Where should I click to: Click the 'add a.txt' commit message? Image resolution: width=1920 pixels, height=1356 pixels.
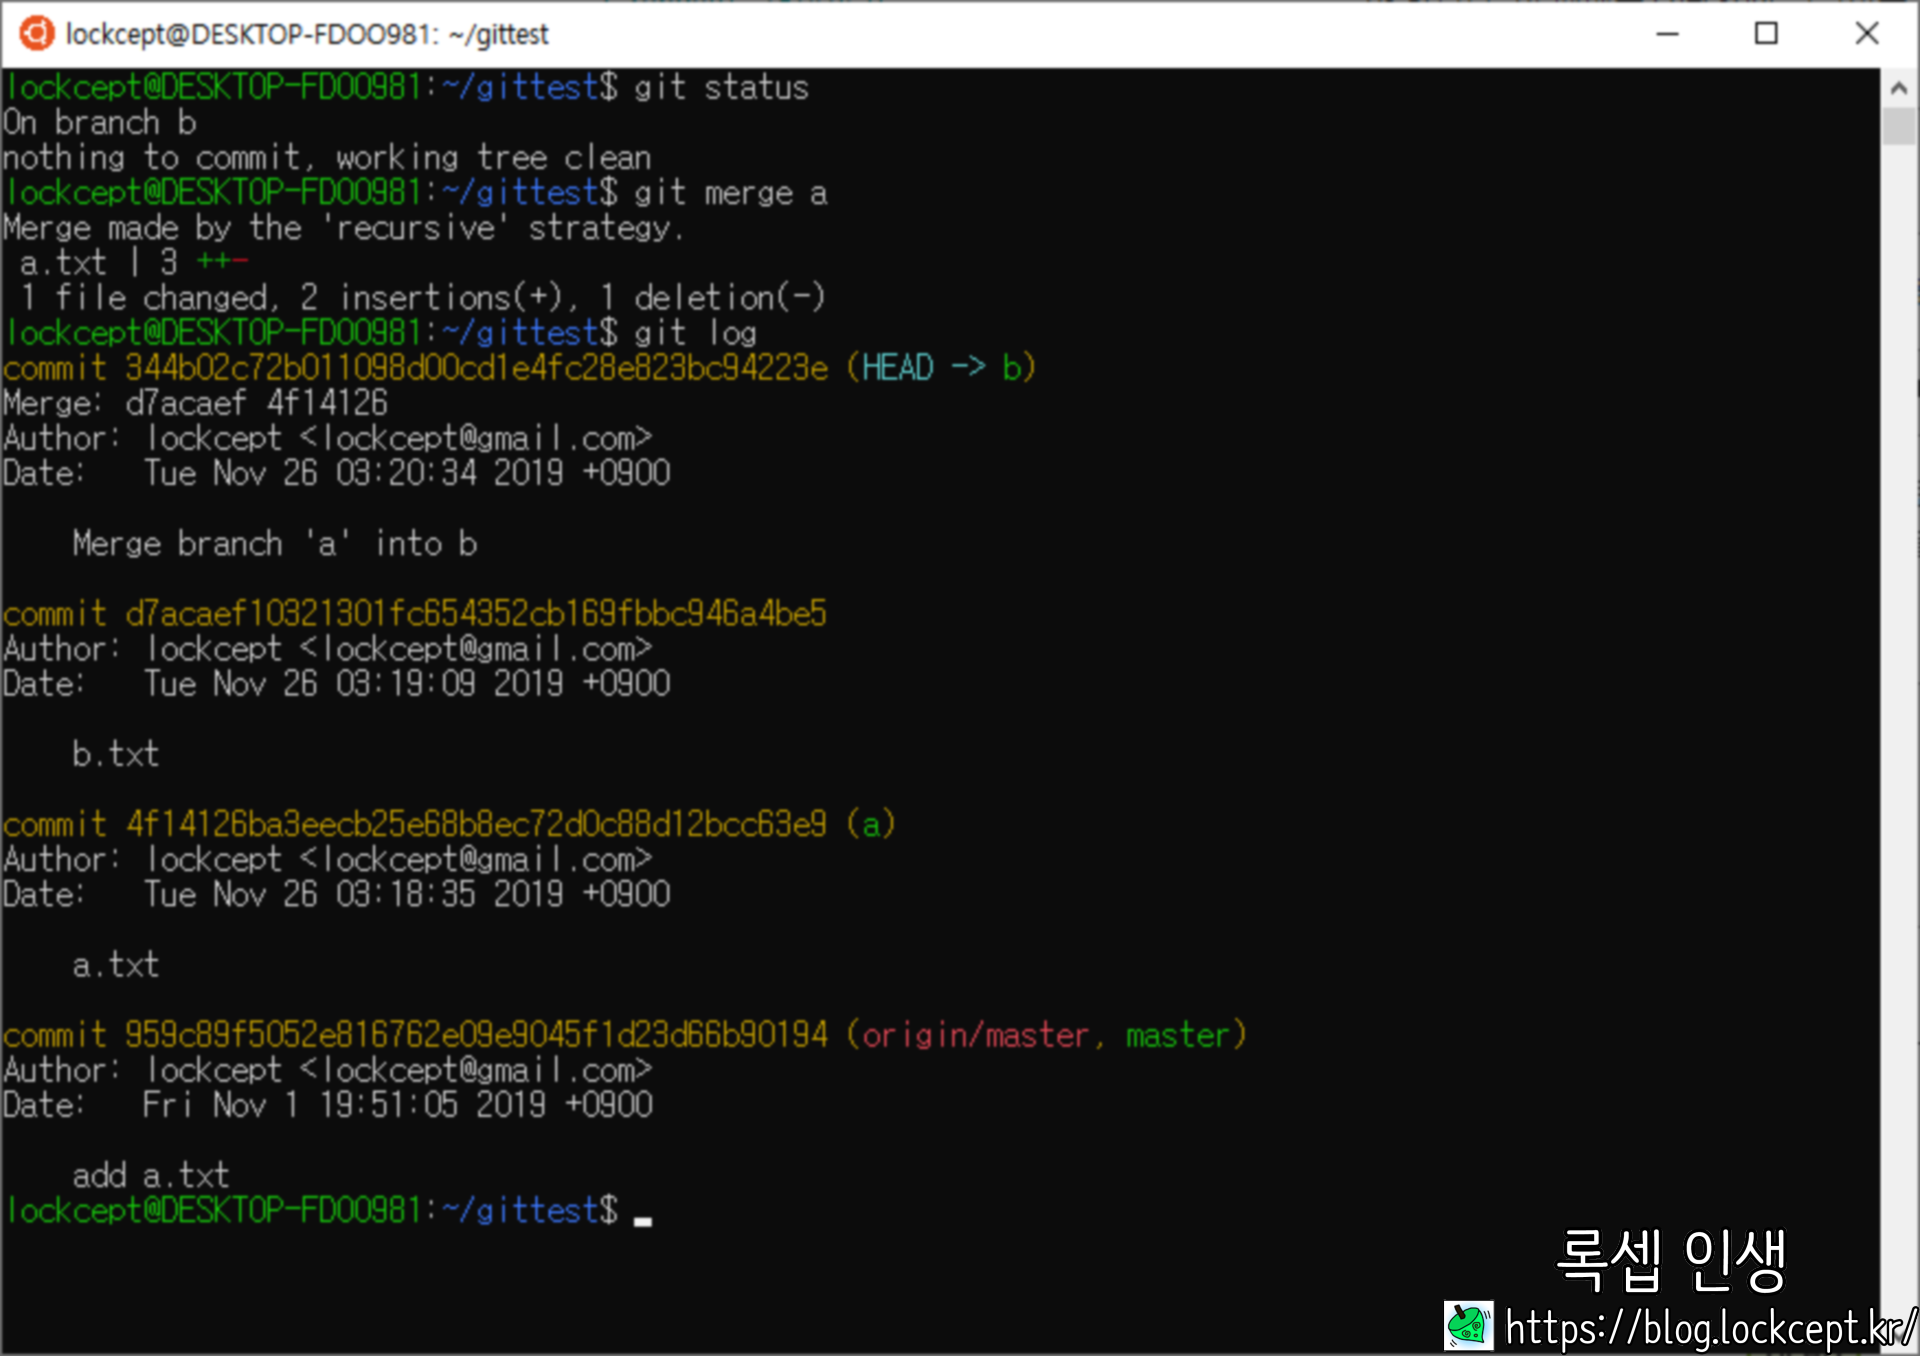pyautogui.click(x=151, y=1175)
